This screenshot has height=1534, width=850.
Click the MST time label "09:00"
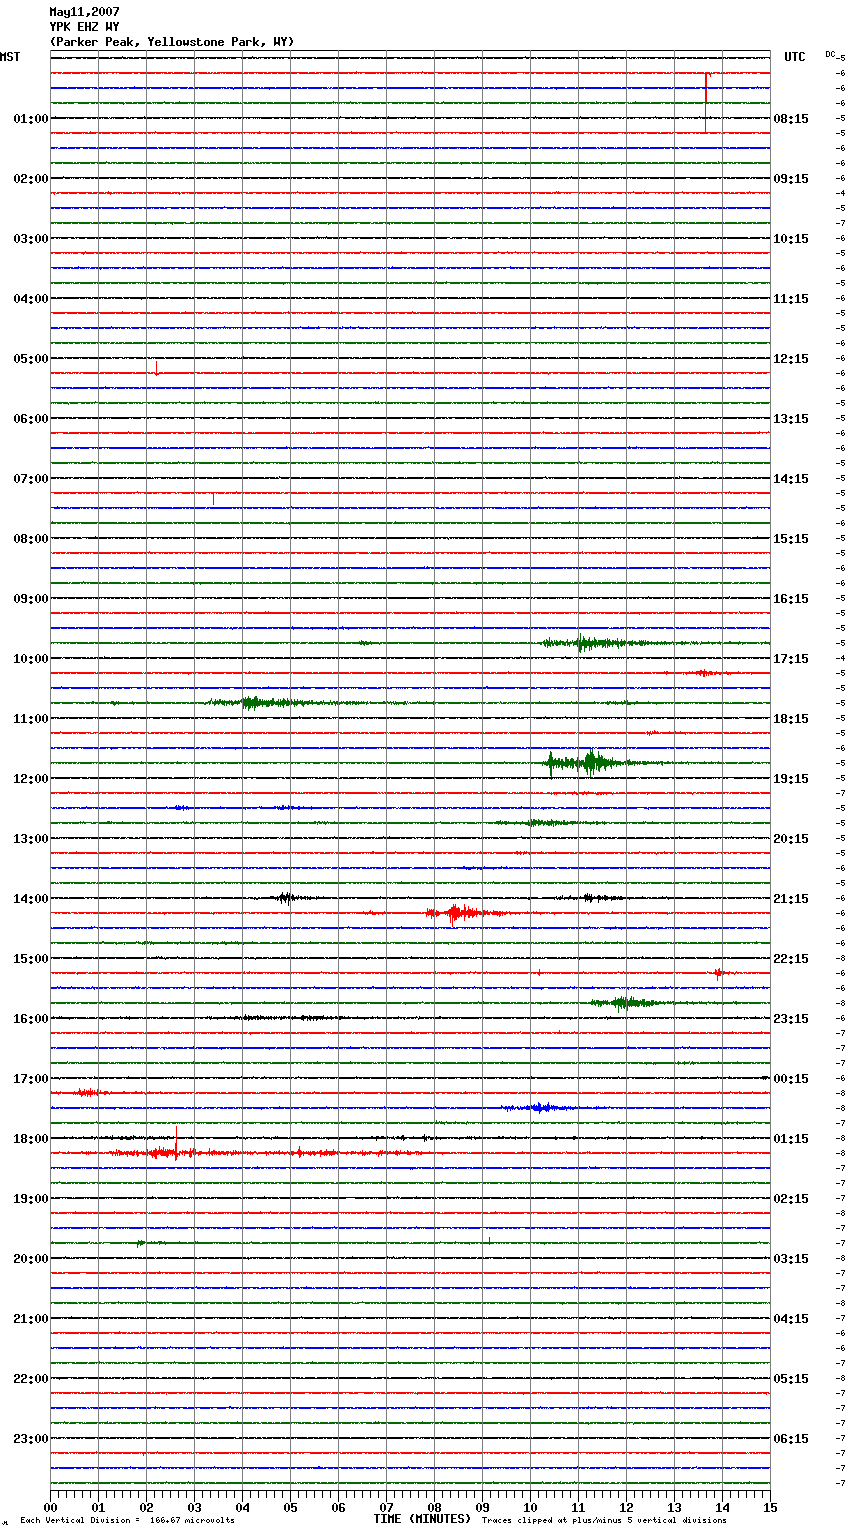30,599
